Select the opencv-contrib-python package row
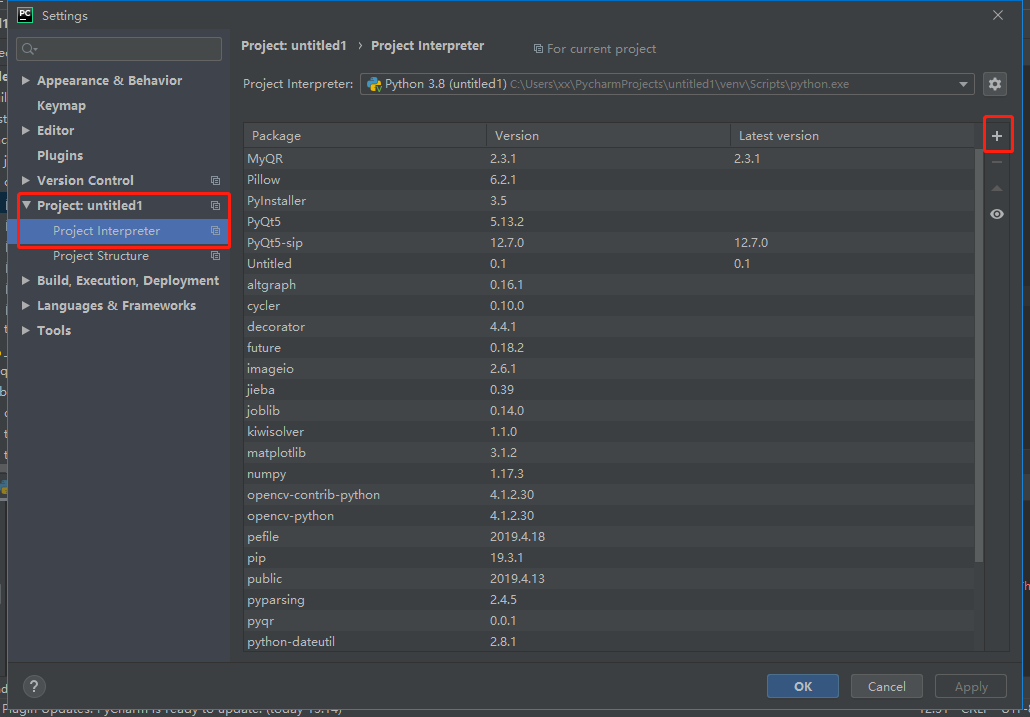The image size is (1030, 717). tap(609, 494)
